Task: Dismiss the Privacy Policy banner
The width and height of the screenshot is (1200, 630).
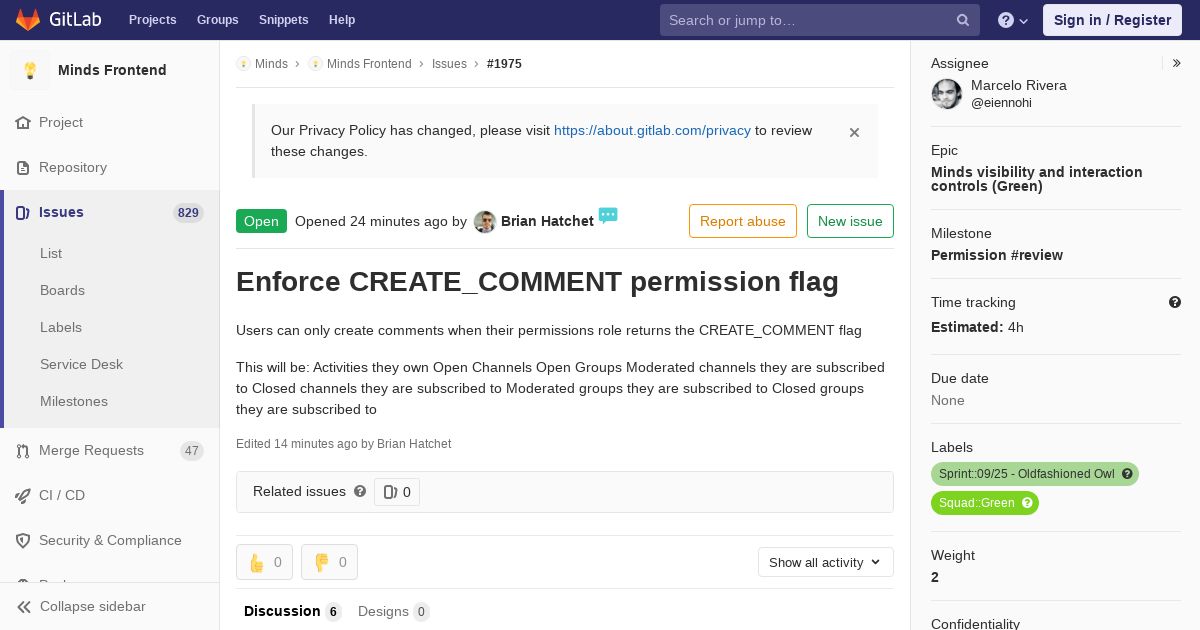Action: [854, 132]
